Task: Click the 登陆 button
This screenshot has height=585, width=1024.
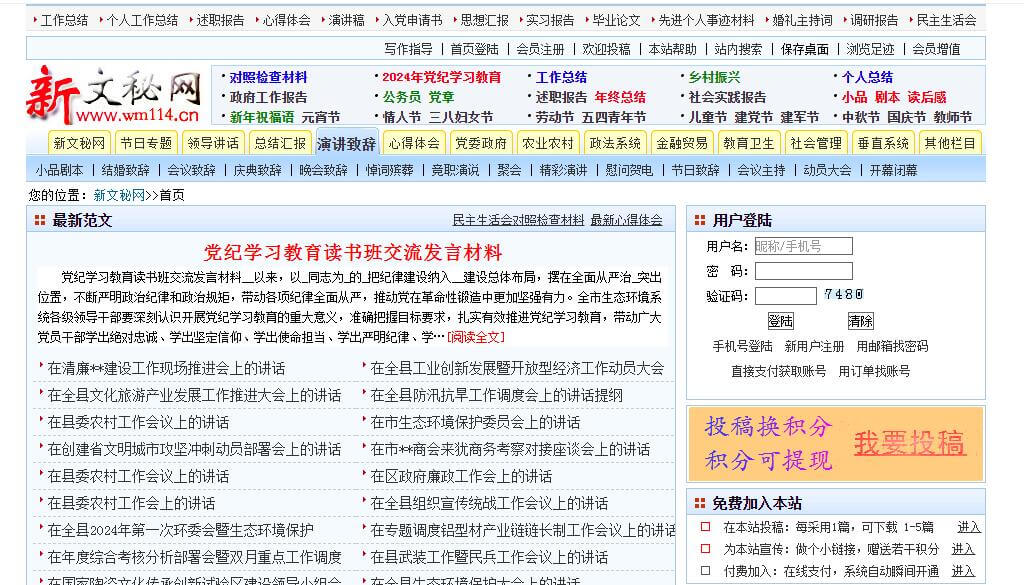Action: coord(780,321)
